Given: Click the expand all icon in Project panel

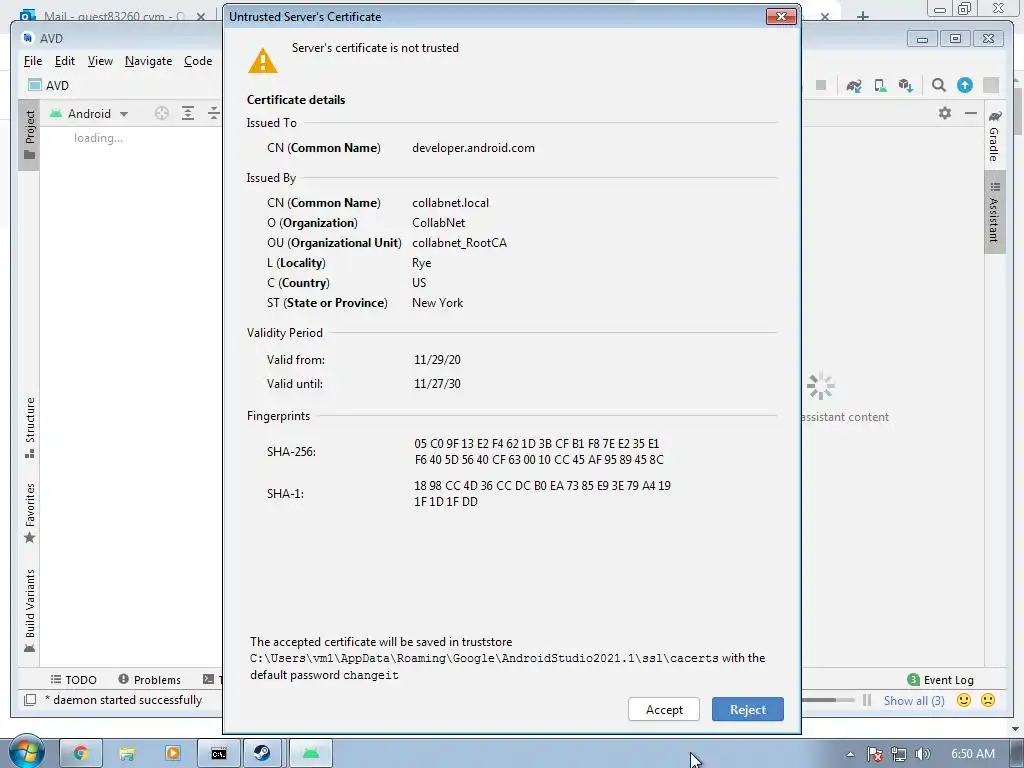Looking at the screenshot, I should pyautogui.click(x=188, y=114).
